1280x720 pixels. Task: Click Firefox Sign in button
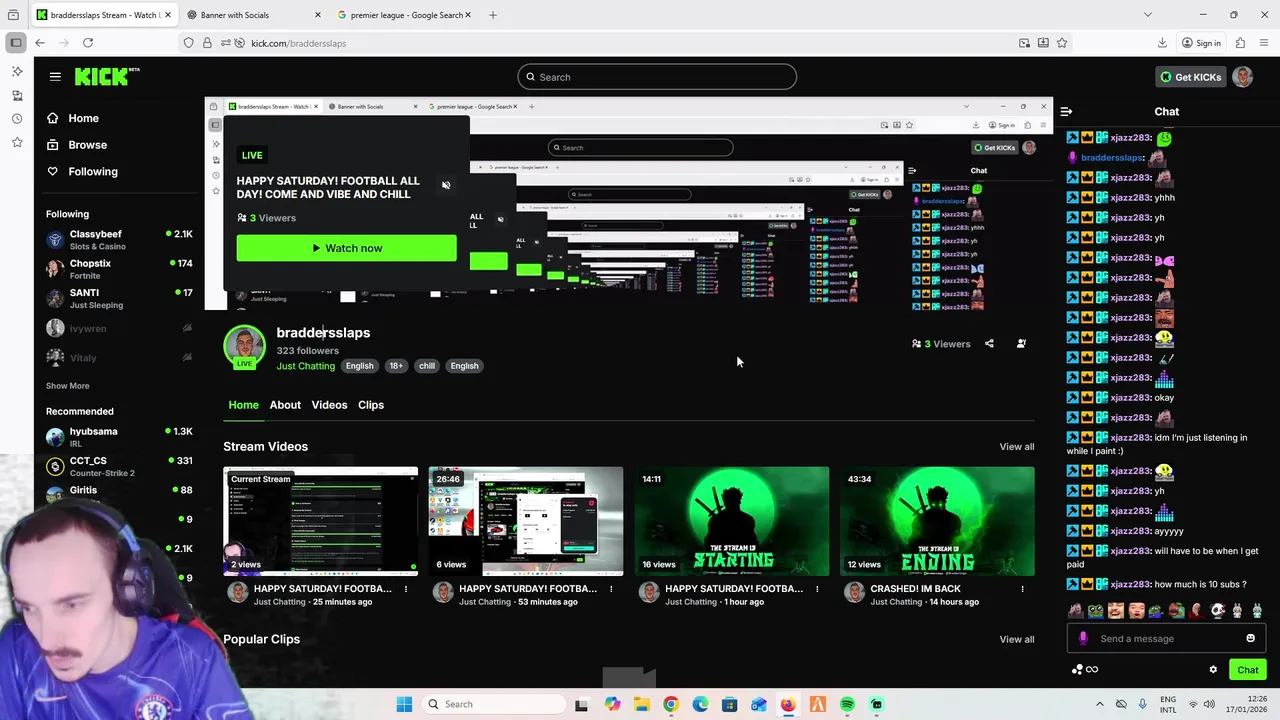point(1201,43)
